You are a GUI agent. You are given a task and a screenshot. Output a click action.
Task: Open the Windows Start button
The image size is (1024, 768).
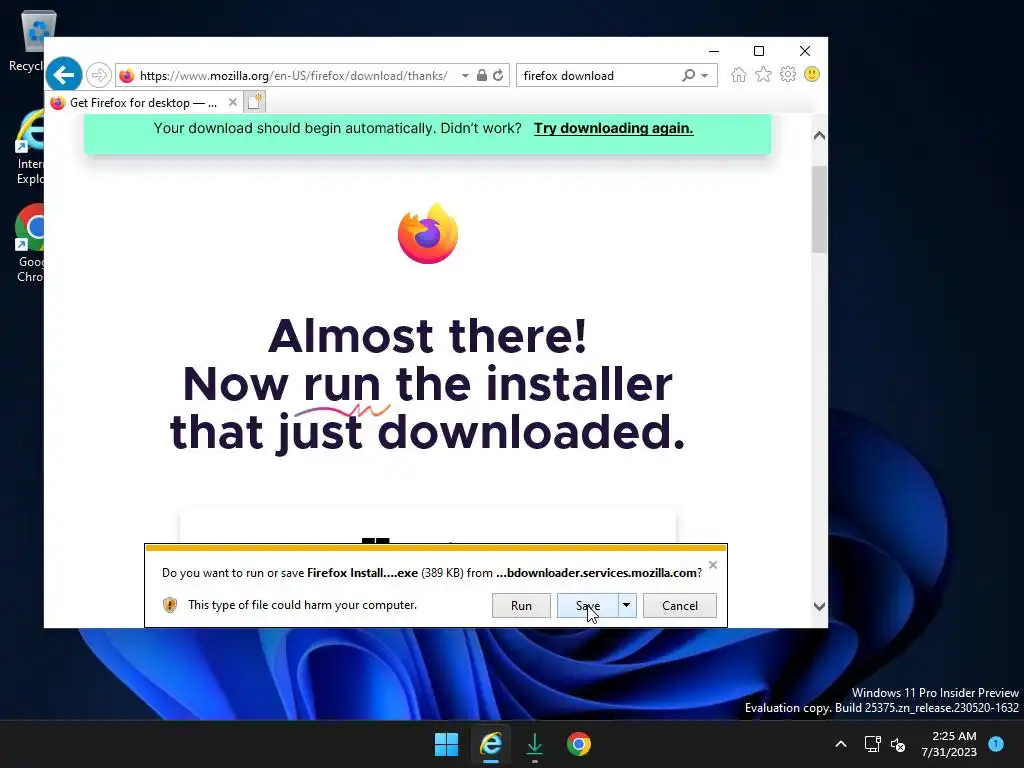(447, 744)
